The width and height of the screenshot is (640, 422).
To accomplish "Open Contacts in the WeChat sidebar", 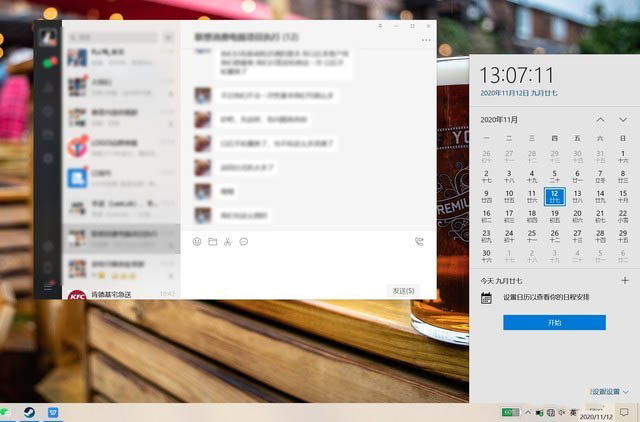I will (48, 87).
